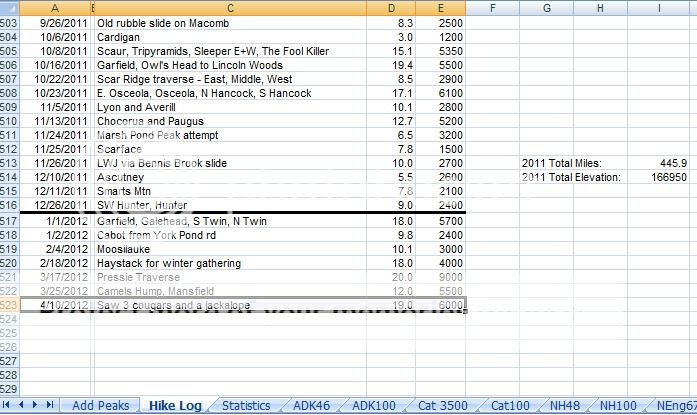Click miles value 19.4 in row 506

coord(391,65)
